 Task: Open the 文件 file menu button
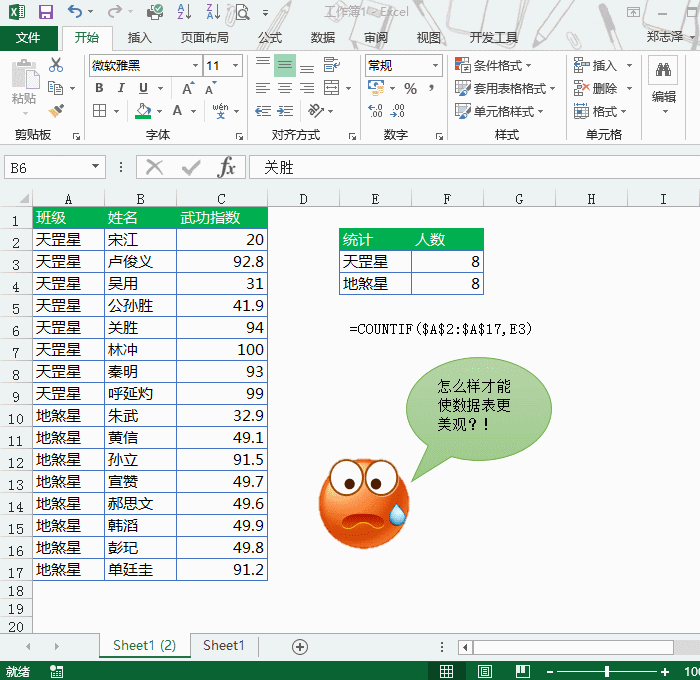pyautogui.click(x=28, y=37)
